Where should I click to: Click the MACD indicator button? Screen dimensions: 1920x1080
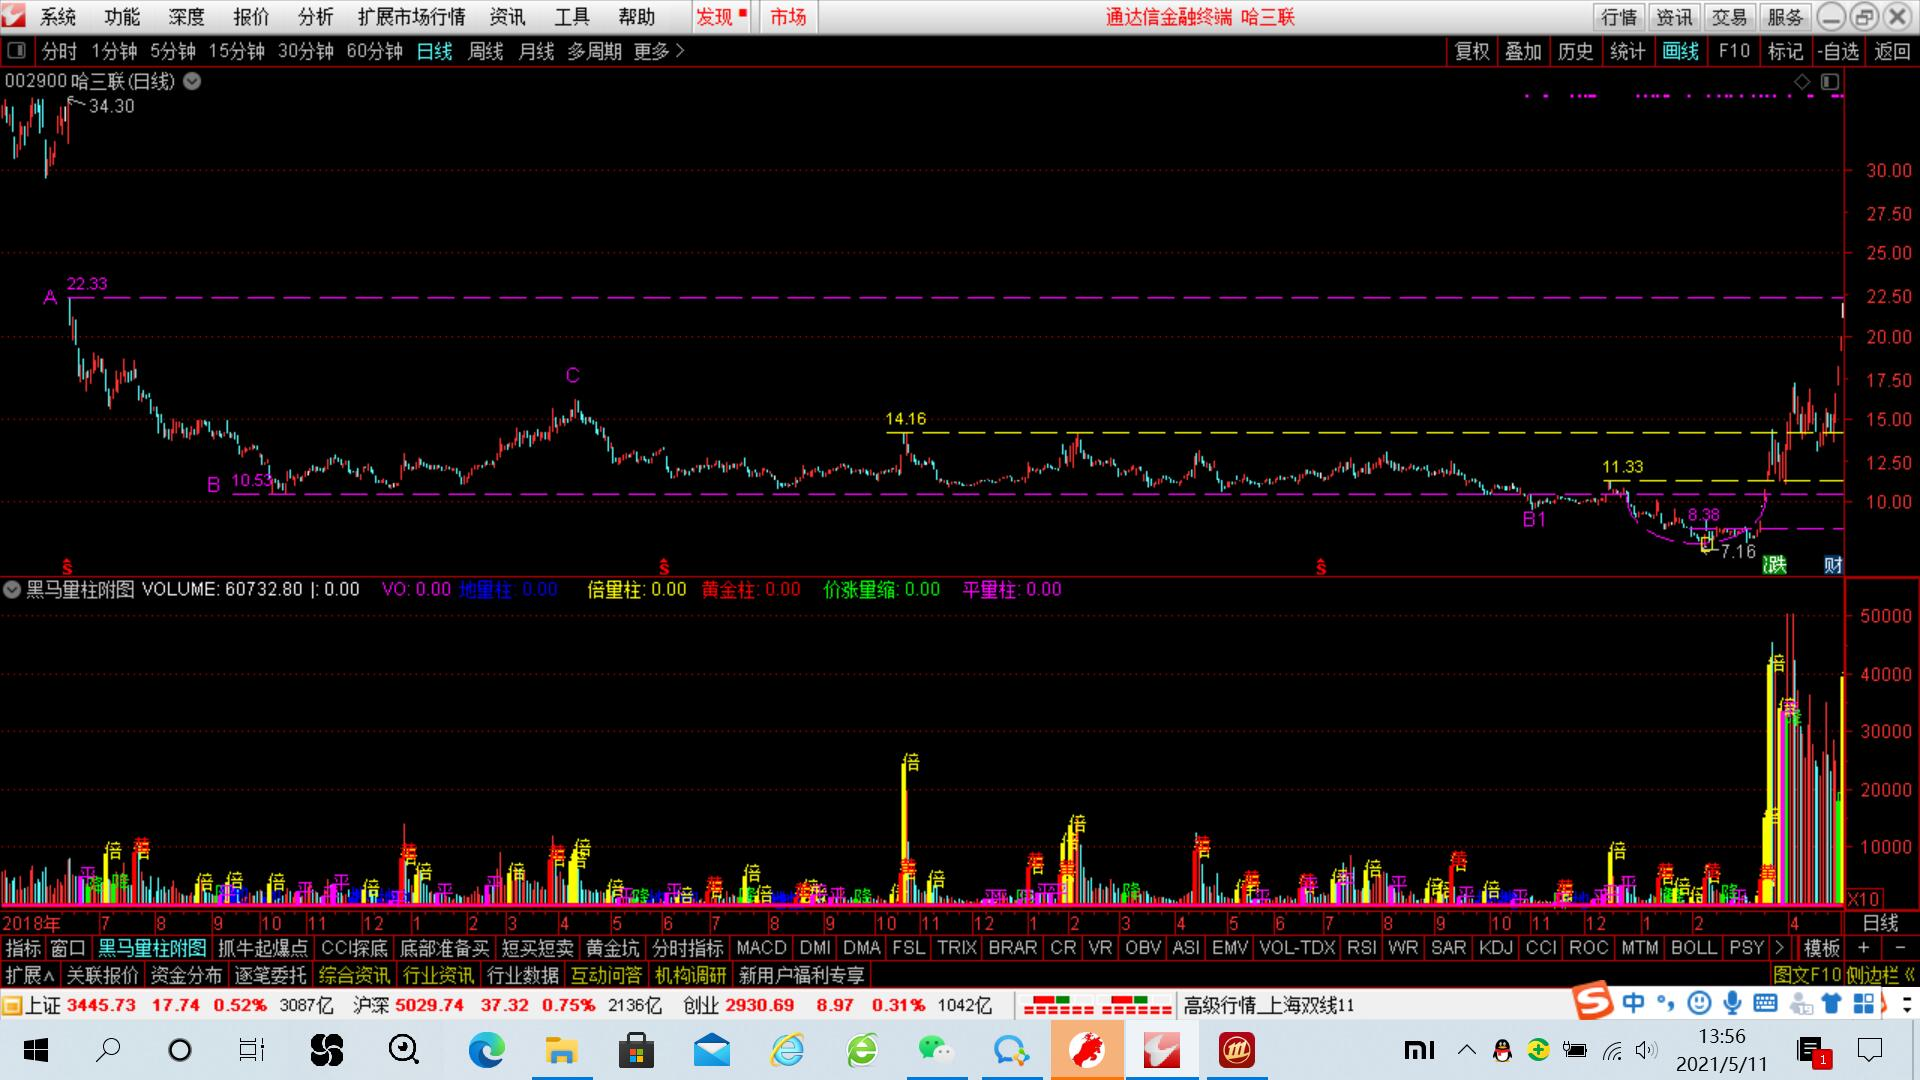click(761, 947)
